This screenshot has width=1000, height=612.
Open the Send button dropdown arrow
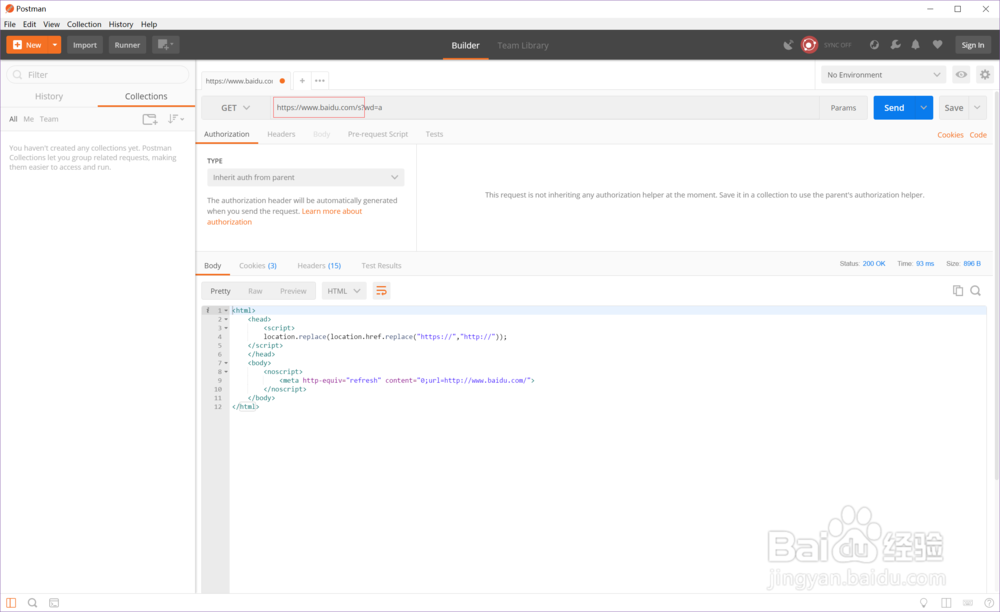924,108
